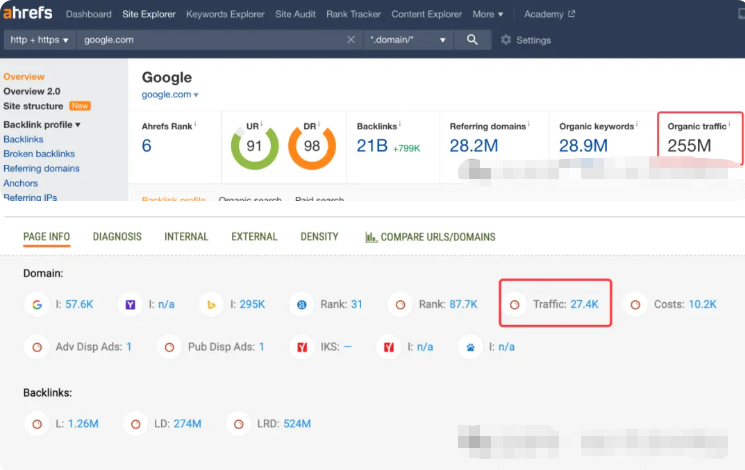Switch to the DENSITY tab

[x=319, y=237]
